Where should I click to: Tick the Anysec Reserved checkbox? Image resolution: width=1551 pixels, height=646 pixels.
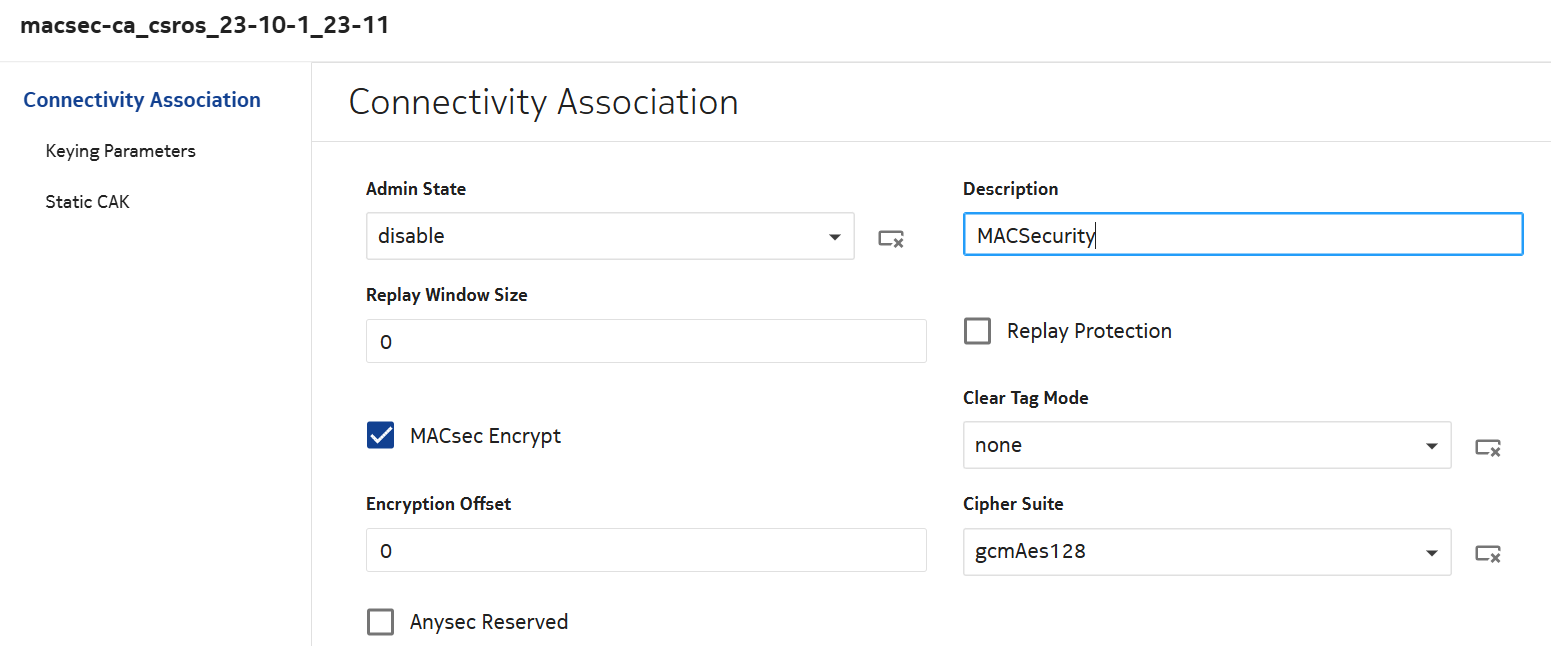(x=380, y=622)
